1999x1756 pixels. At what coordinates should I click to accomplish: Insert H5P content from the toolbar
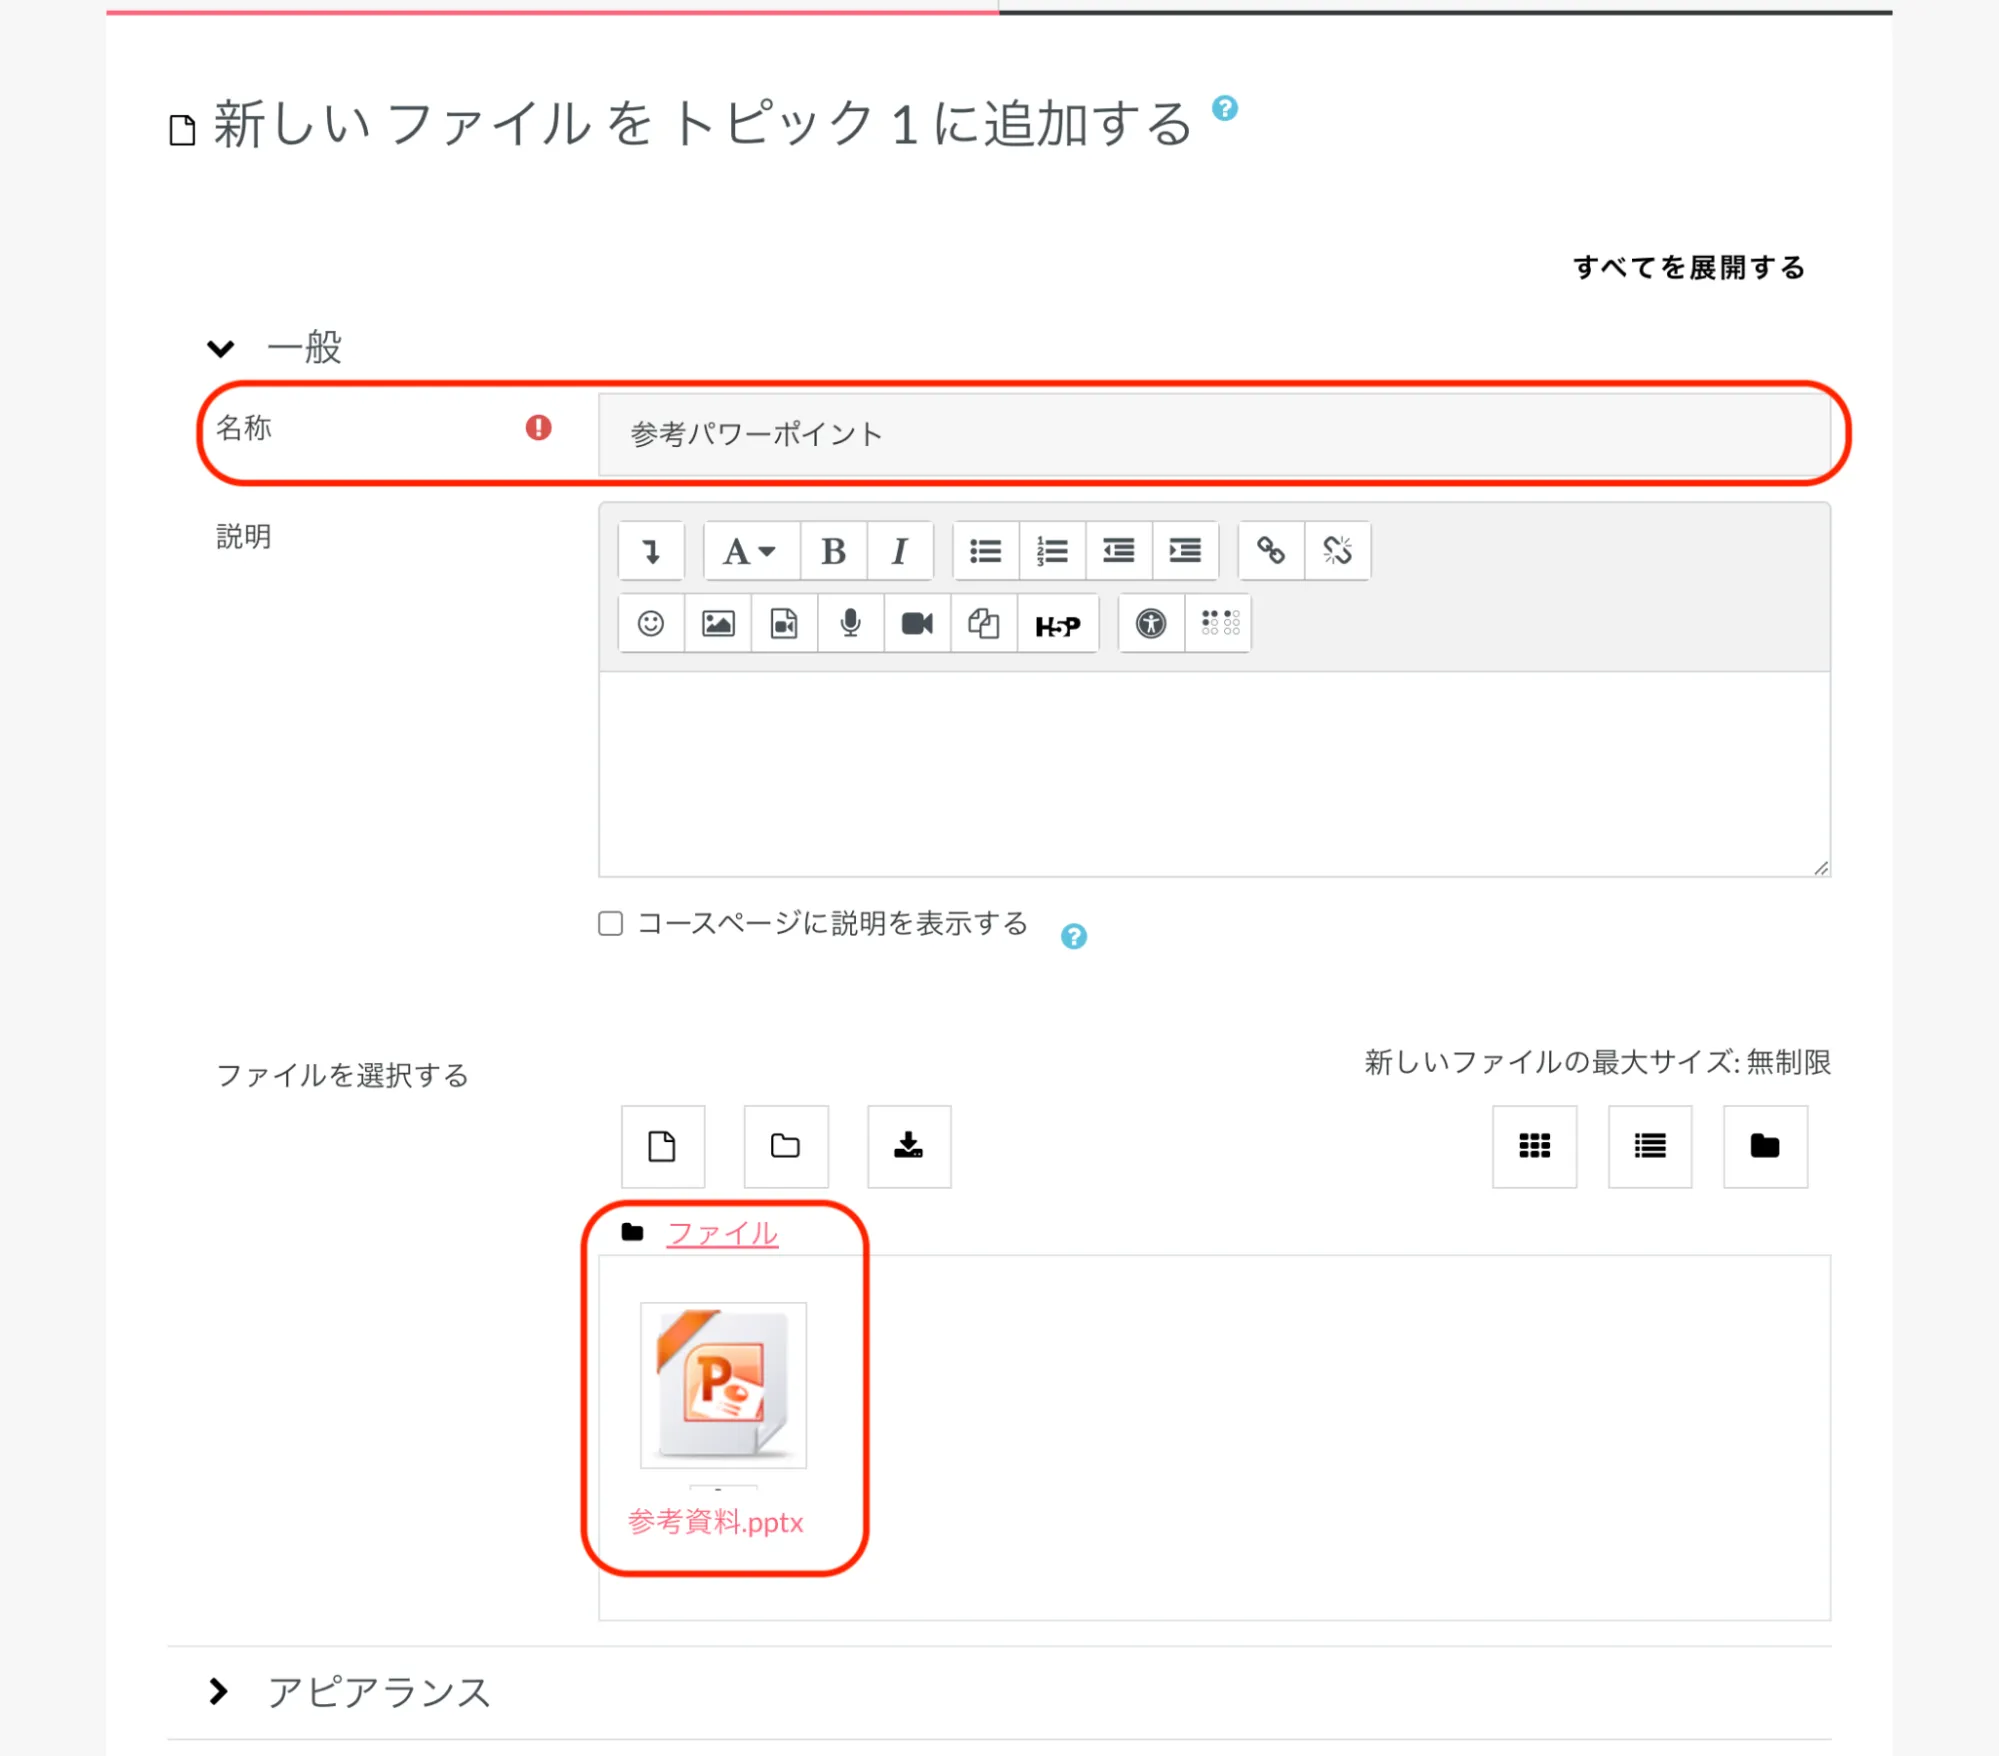[1057, 626]
